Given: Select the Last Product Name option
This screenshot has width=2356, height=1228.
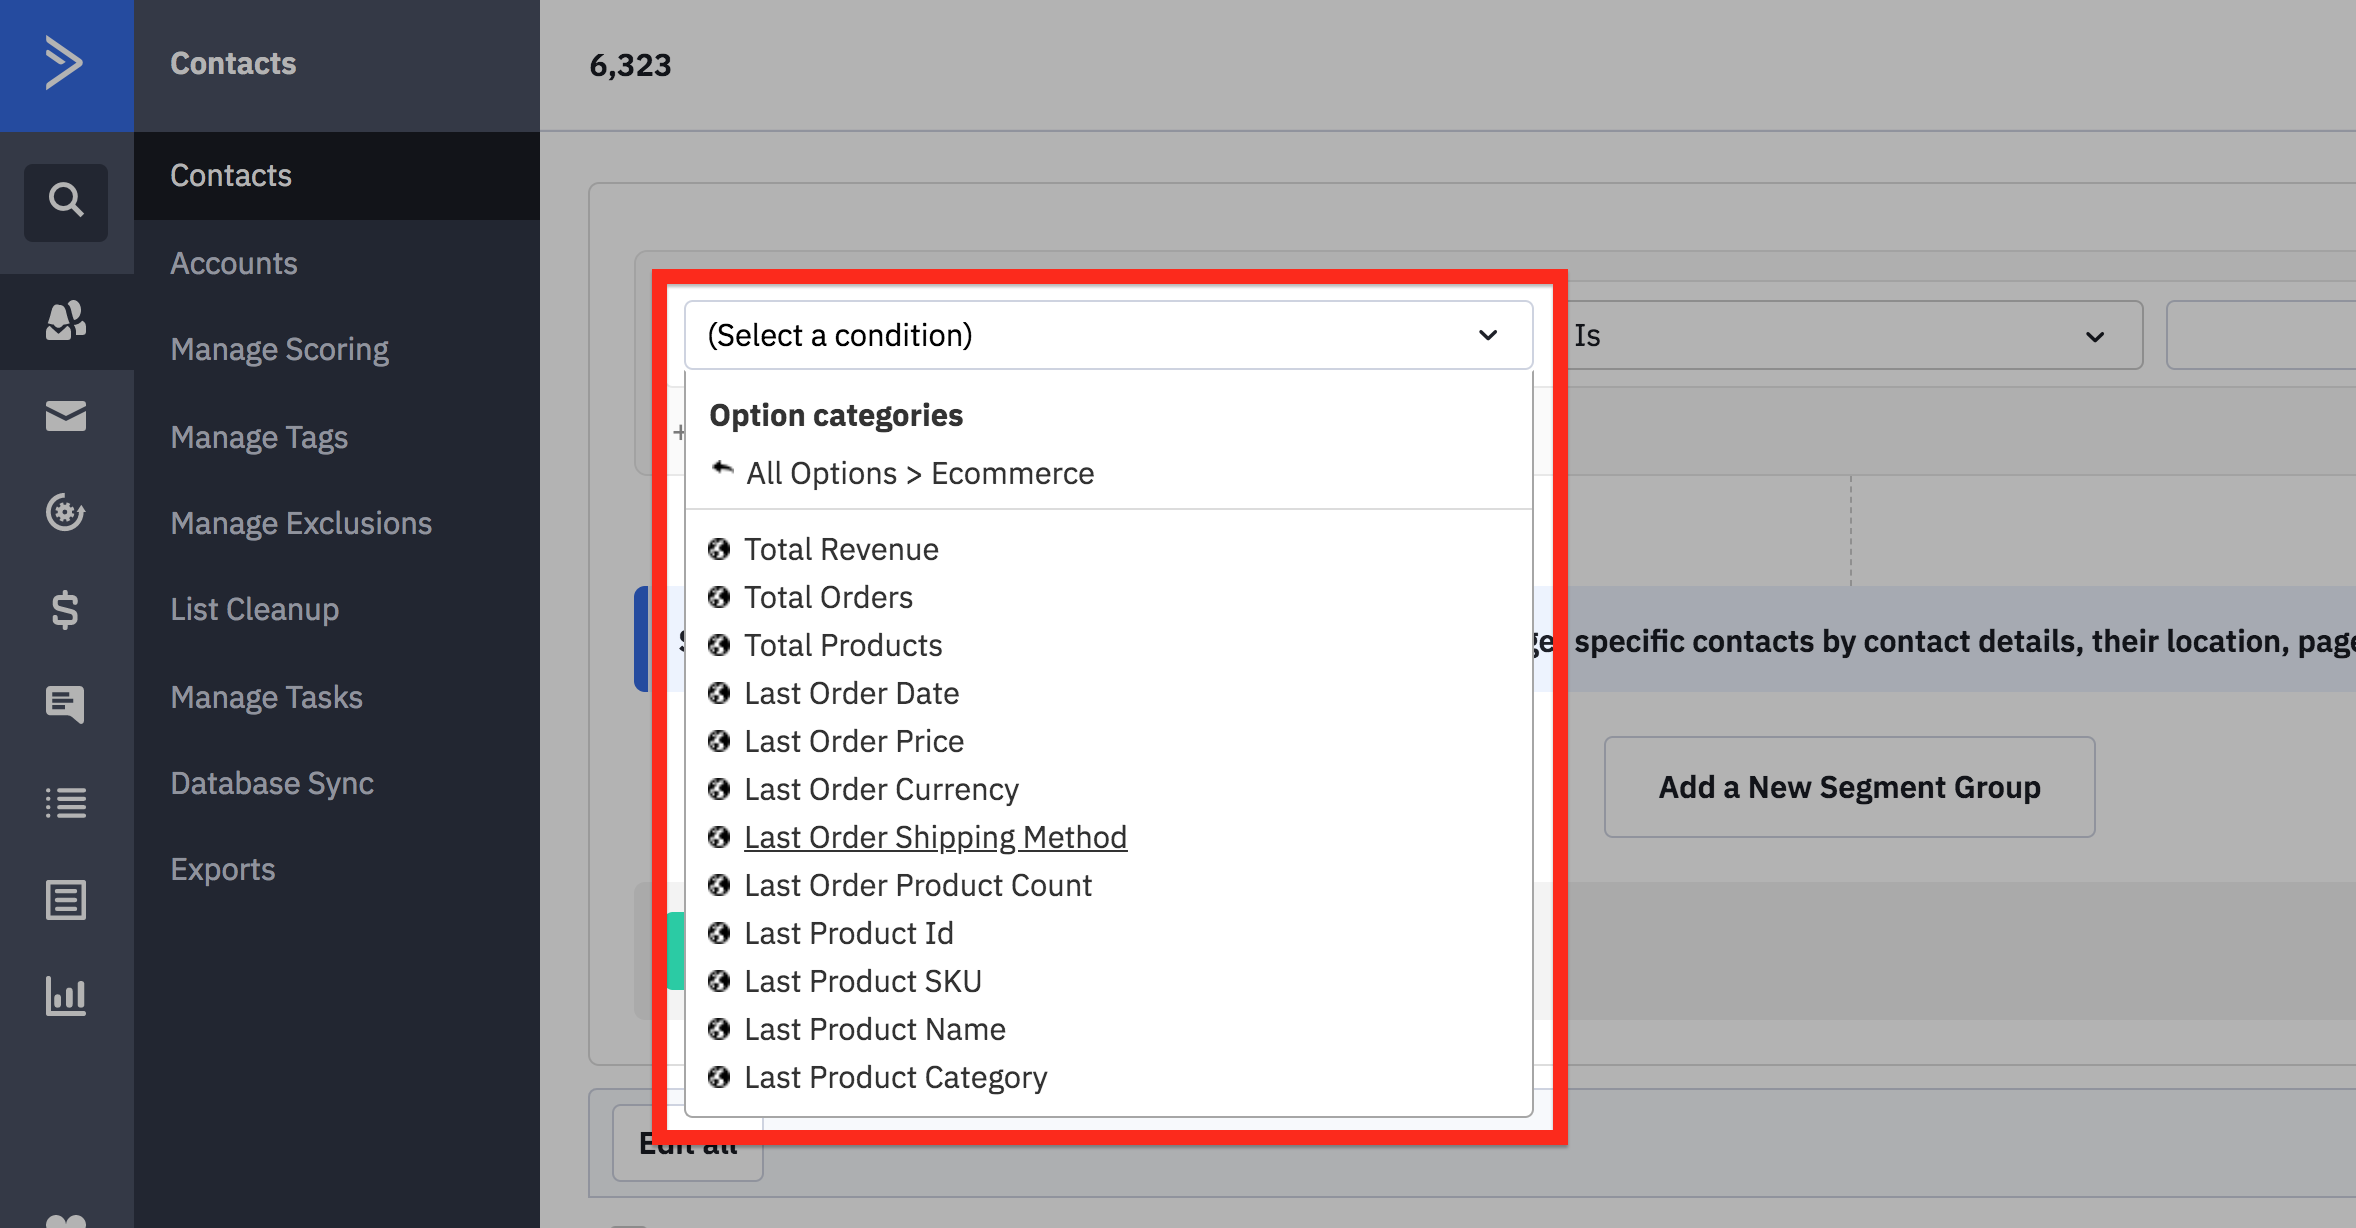Looking at the screenshot, I should 875,1029.
